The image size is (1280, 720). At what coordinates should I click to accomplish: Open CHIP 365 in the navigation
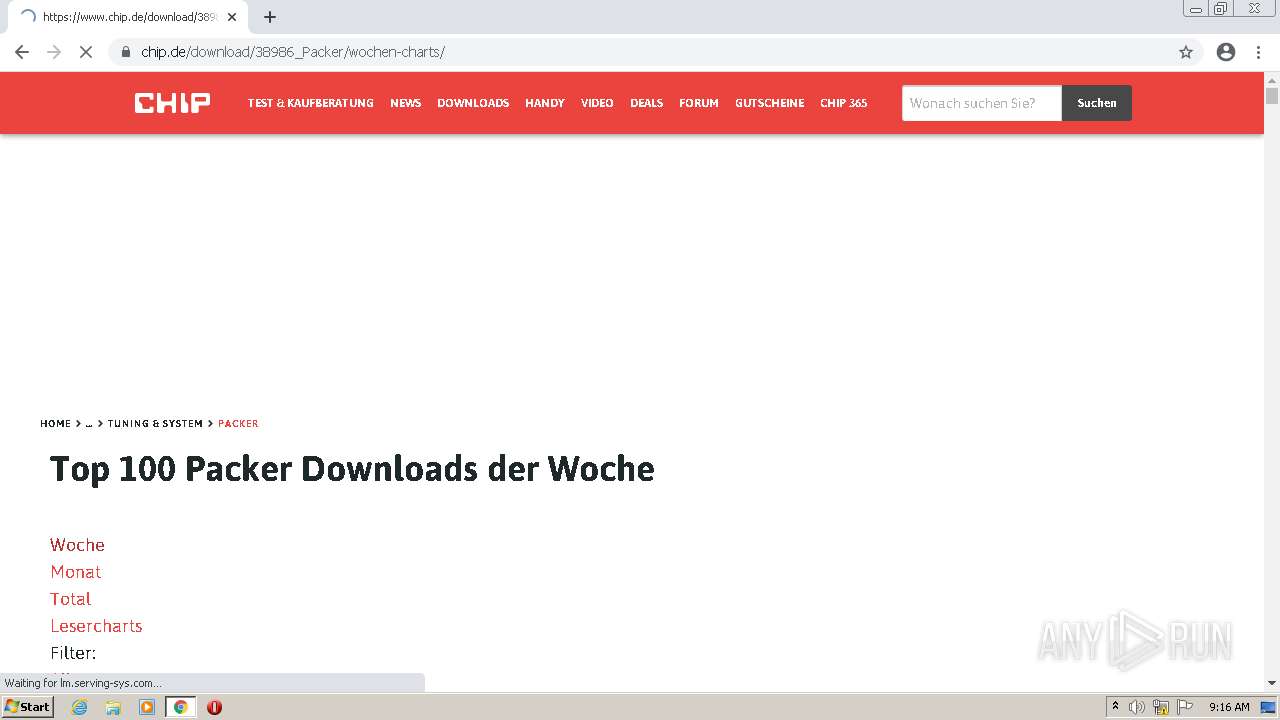pyautogui.click(x=843, y=103)
